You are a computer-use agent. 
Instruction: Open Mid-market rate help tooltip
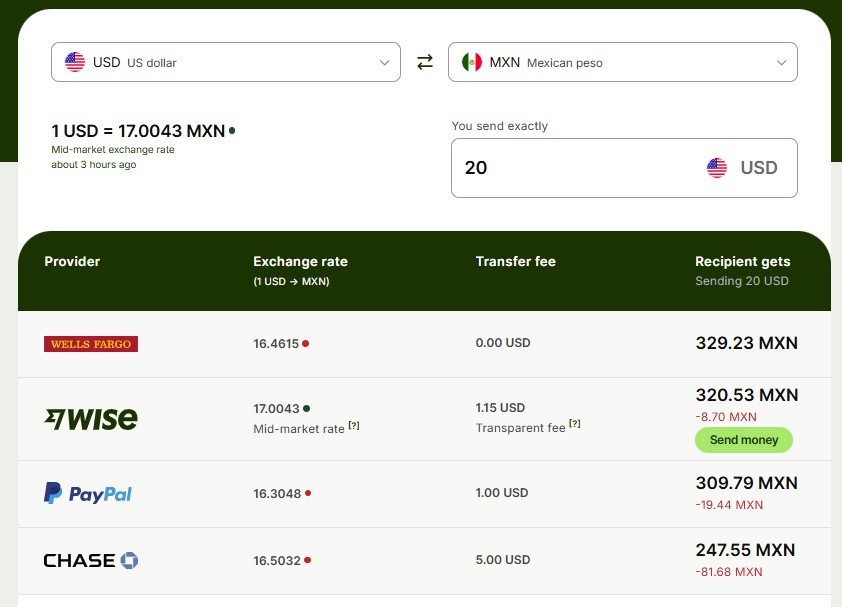(x=354, y=426)
